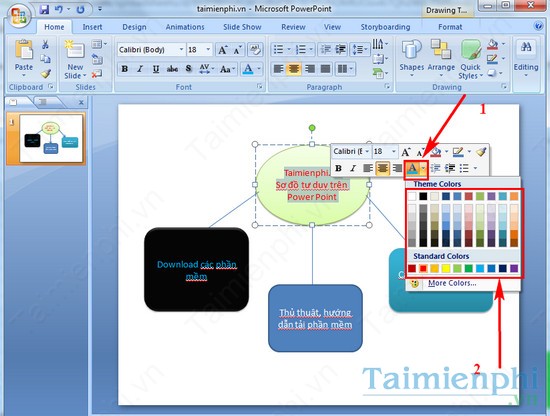Open the Storyboarding tab
This screenshot has width=550, height=416.
[x=385, y=27]
